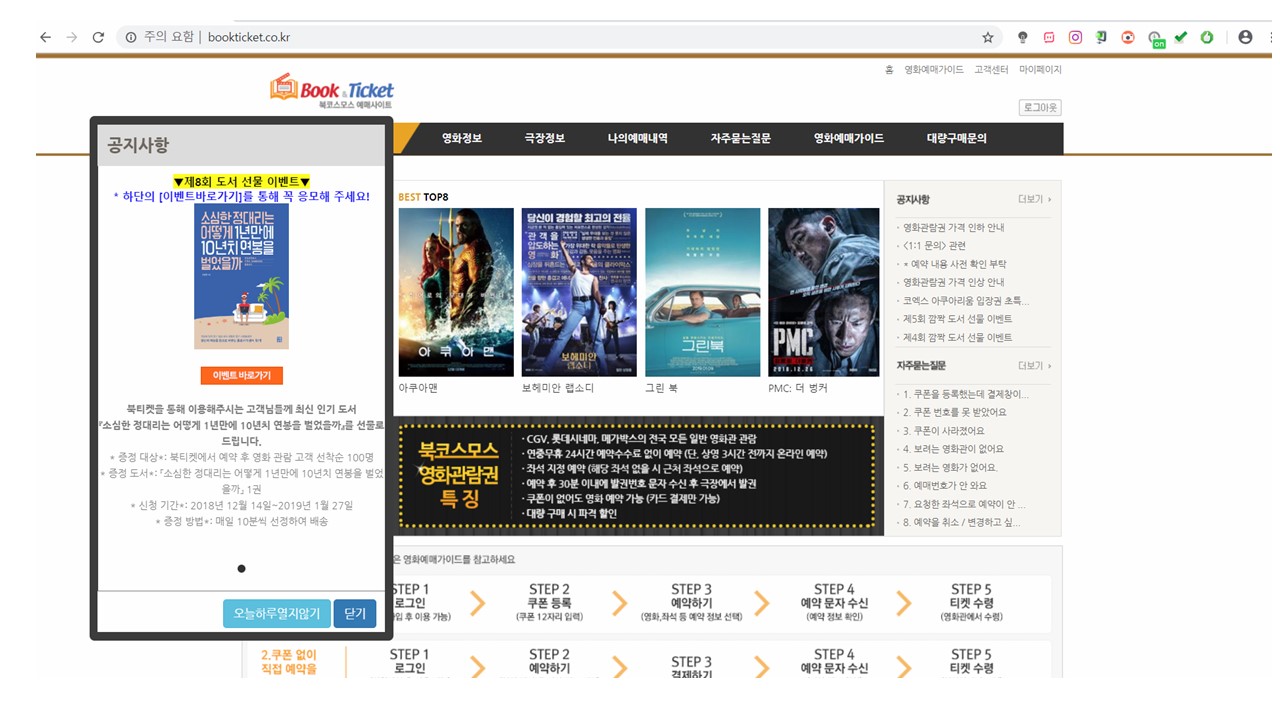Open FAQ 6. 예매번호가 안 와요

[x=945, y=486]
